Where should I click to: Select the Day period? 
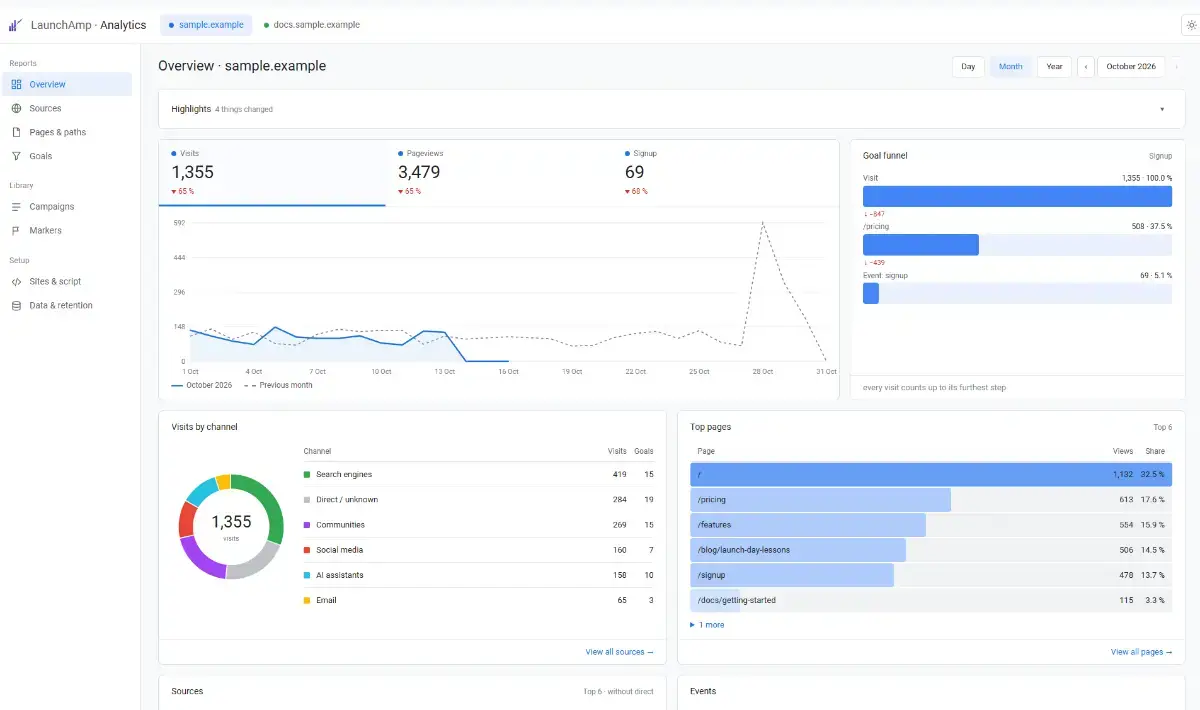tap(968, 67)
